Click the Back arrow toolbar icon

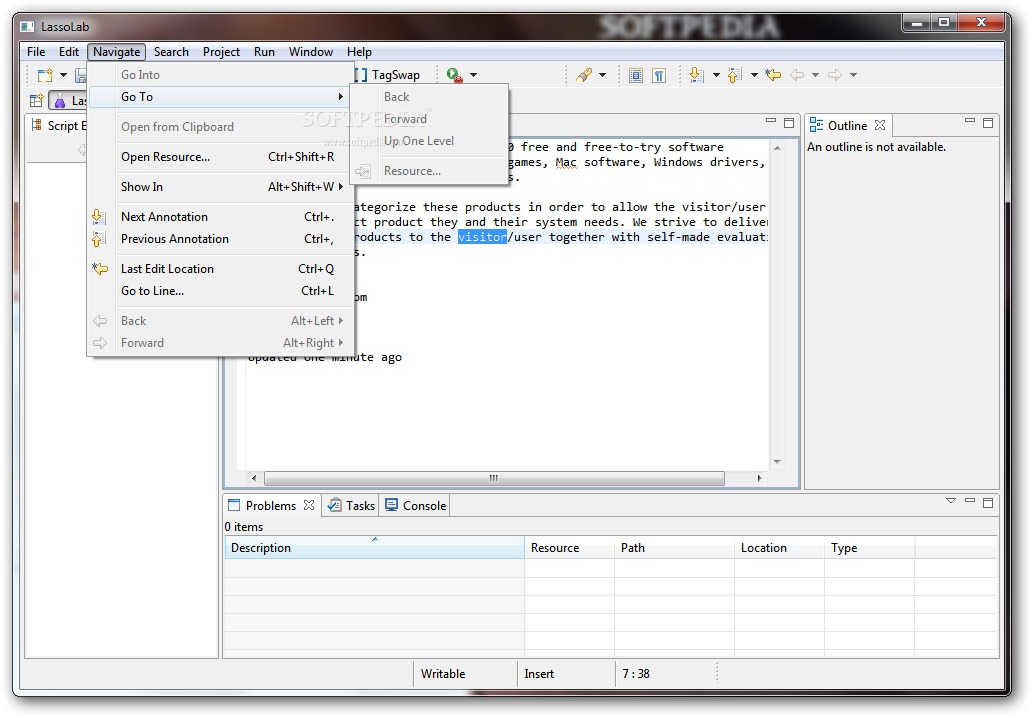click(x=797, y=75)
